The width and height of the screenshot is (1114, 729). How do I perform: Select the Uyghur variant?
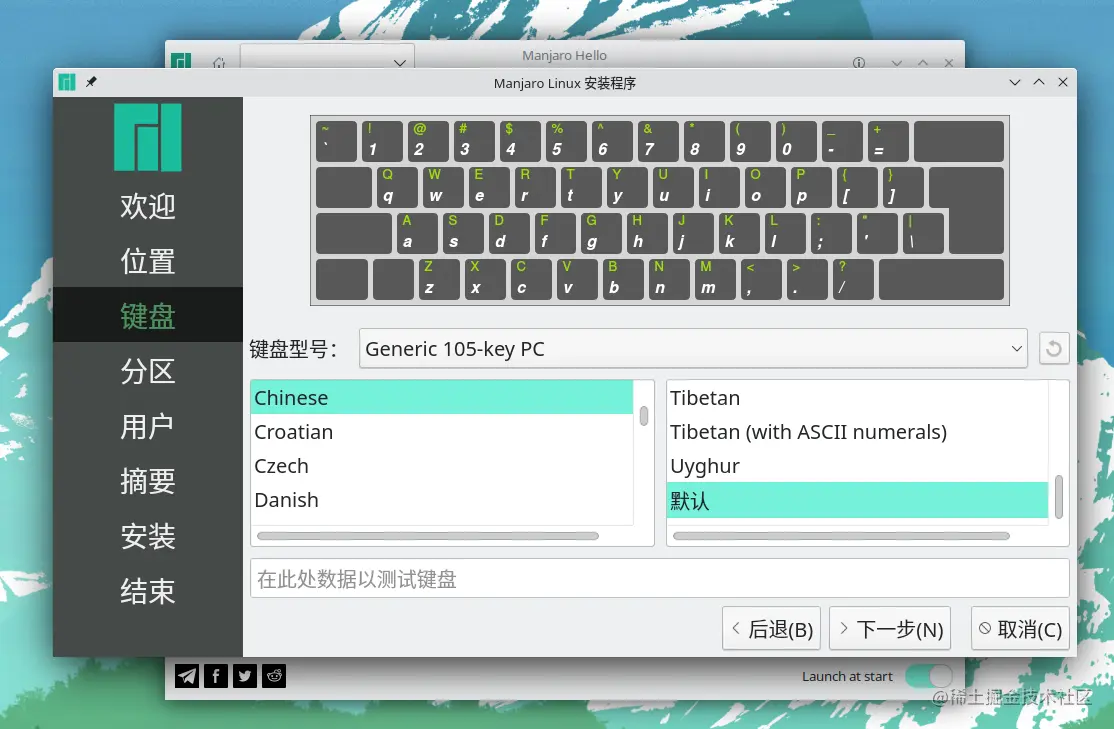[x=858, y=465]
